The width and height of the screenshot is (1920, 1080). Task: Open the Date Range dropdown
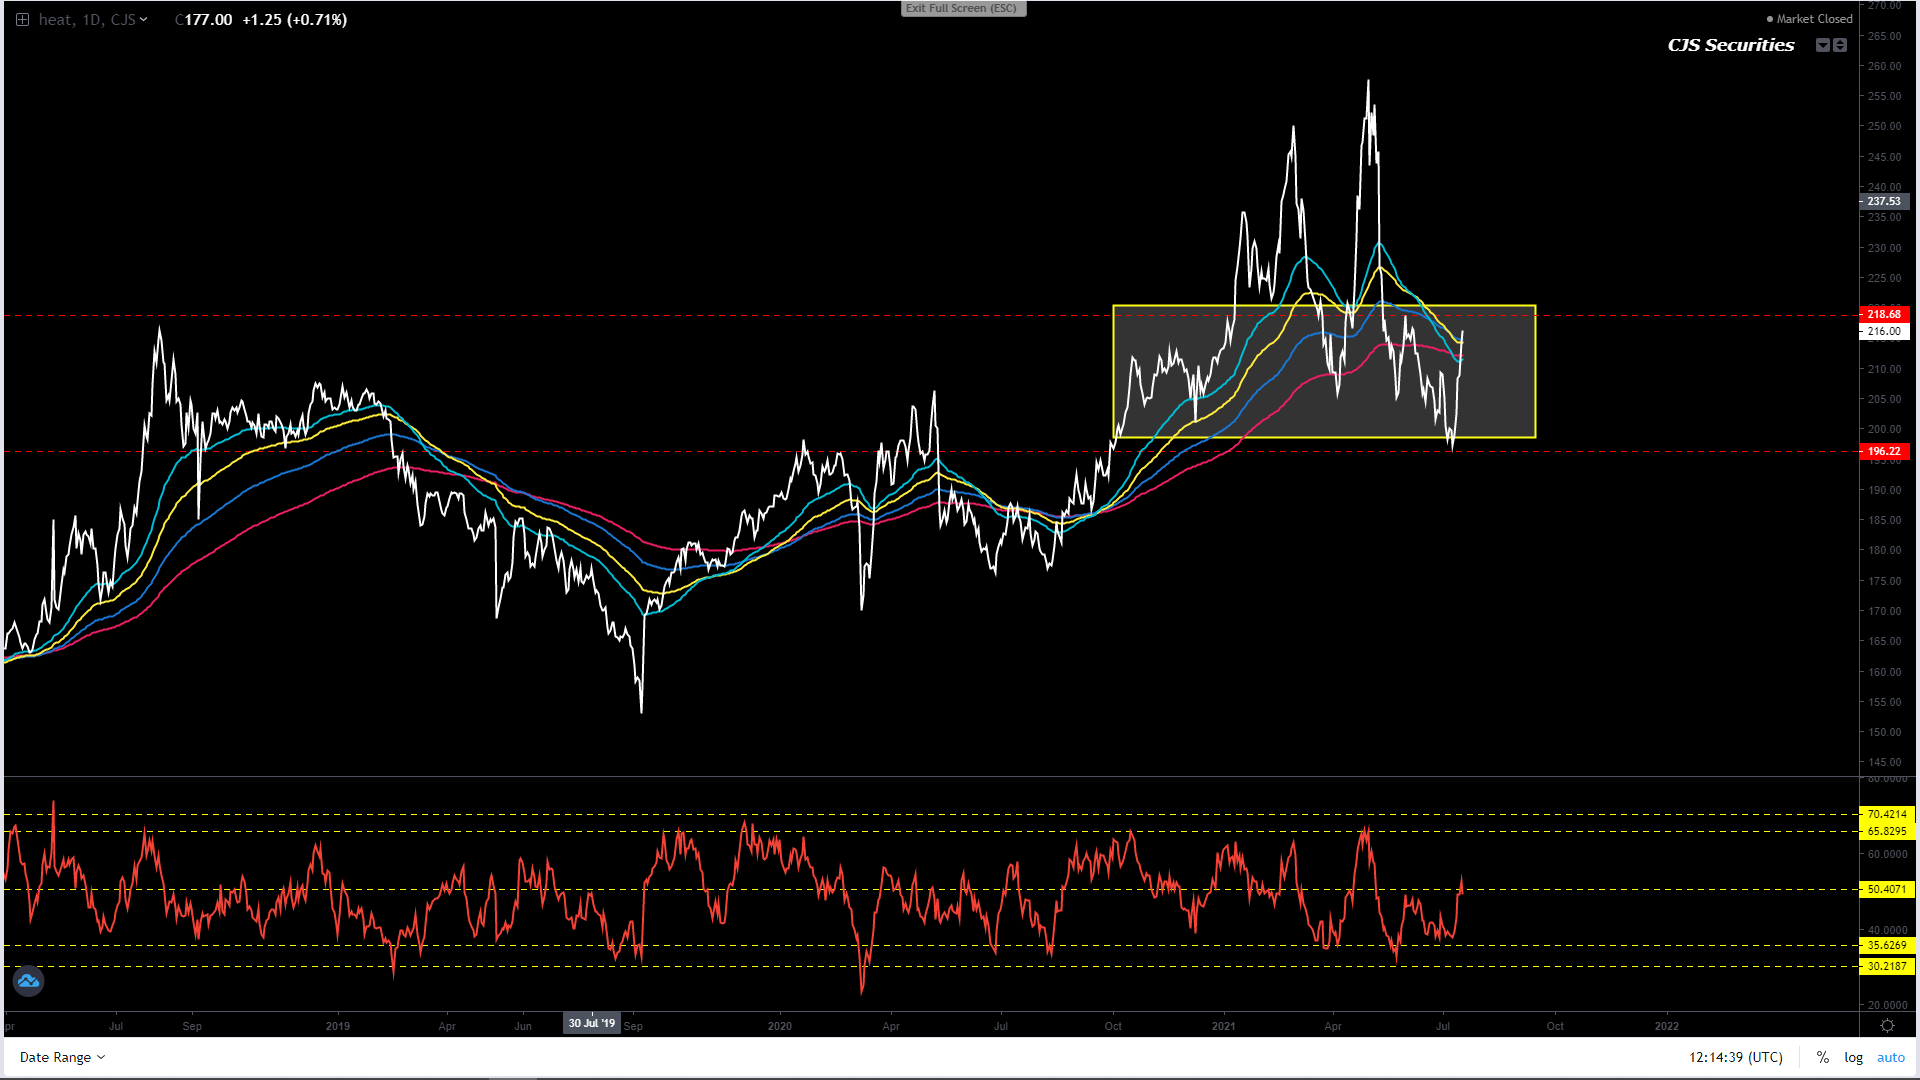pos(62,1057)
